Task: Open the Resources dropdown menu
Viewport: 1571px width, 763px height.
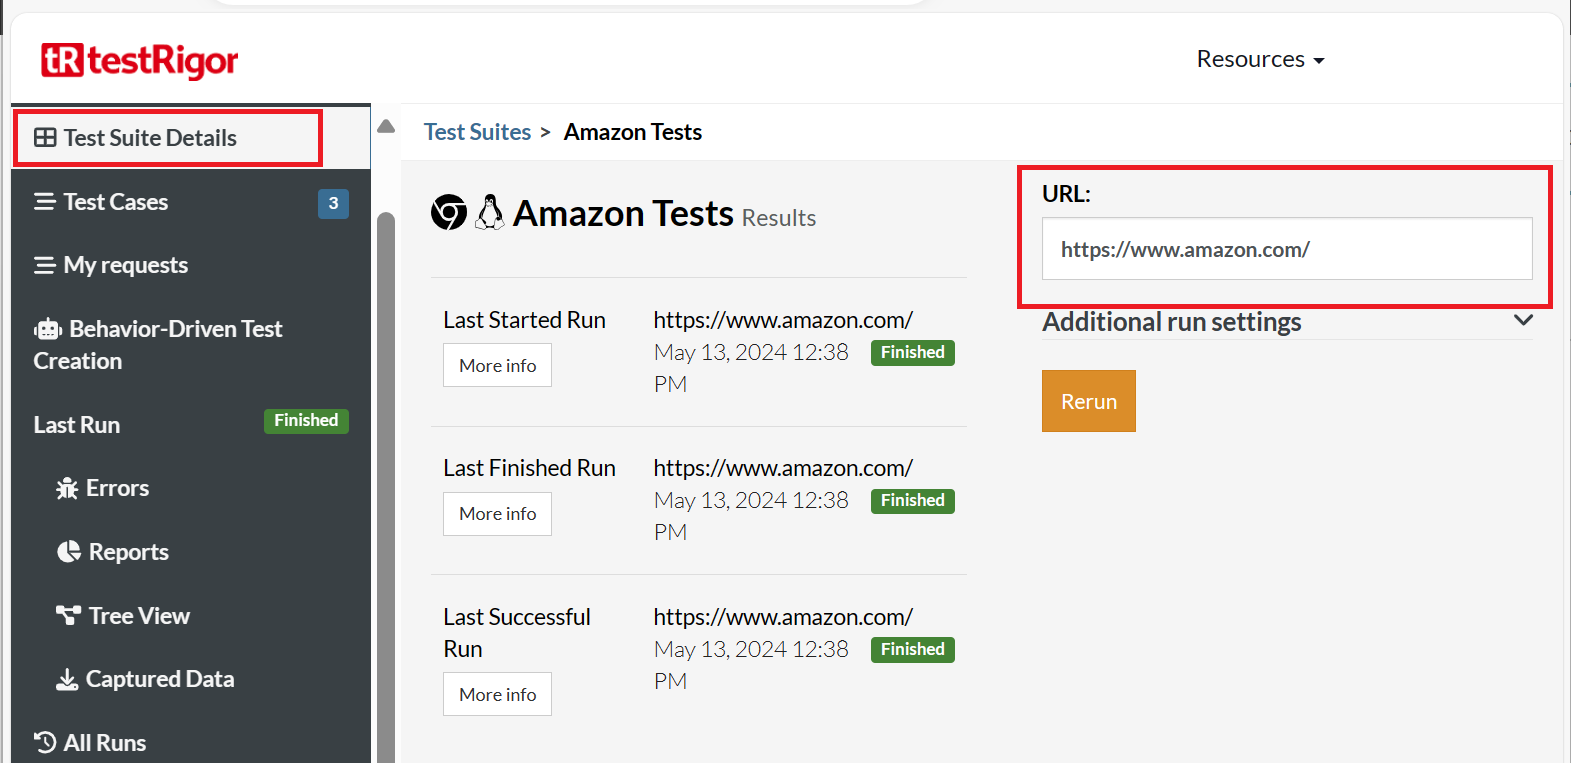Action: (x=1260, y=60)
